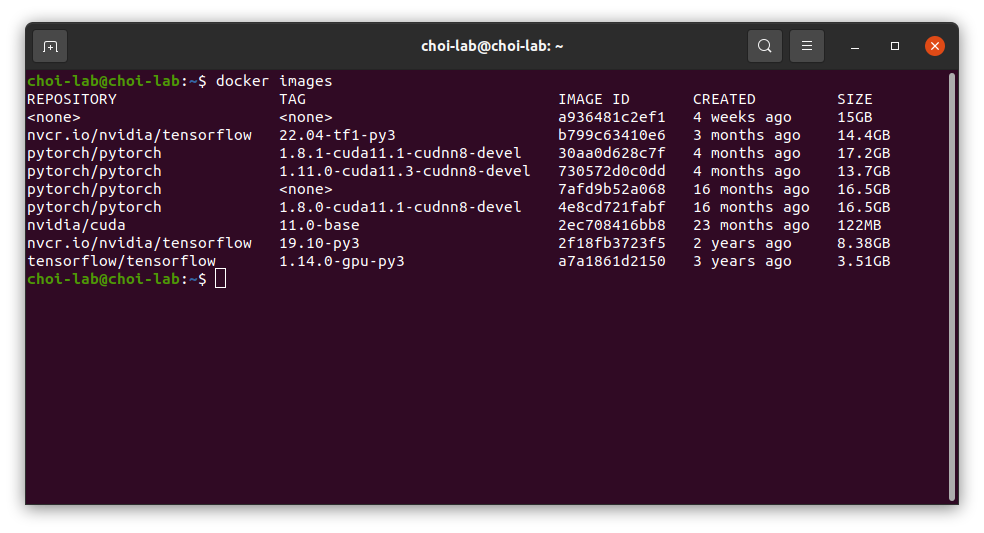Select image ID 2f18fb3723f5
The width and height of the screenshot is (984, 533).
[612, 243]
